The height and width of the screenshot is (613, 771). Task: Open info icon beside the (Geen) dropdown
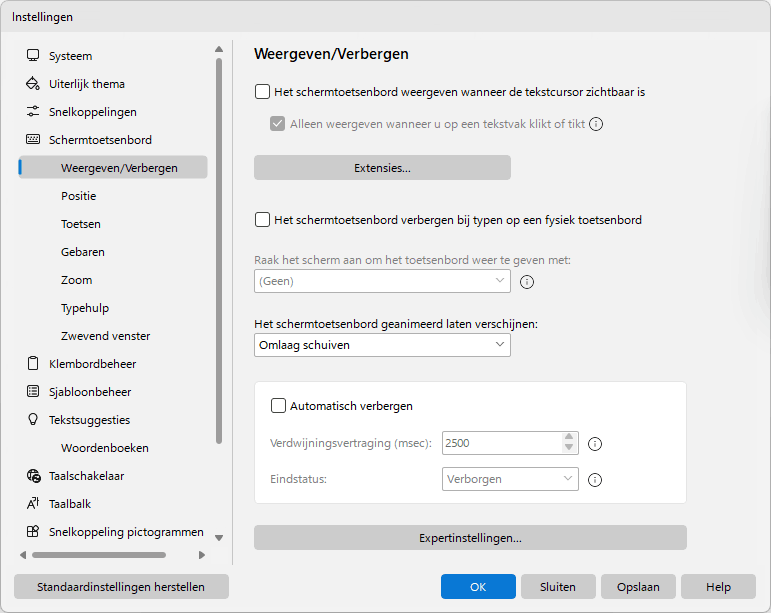tap(527, 282)
